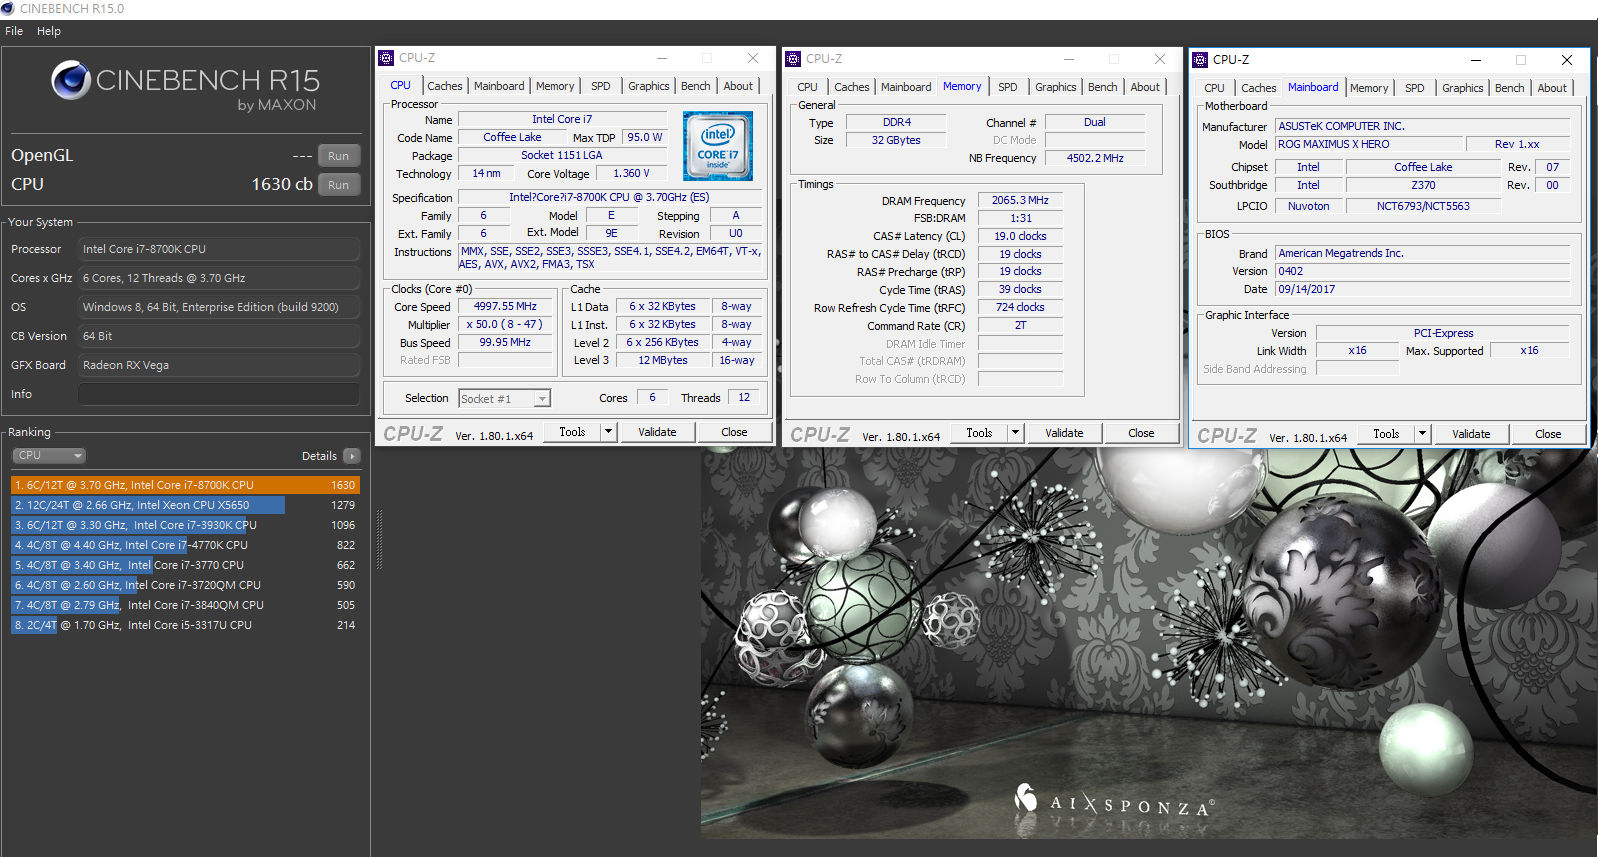The image size is (1598, 857).
Task: Click the Processor field in Your System
Action: [219, 249]
